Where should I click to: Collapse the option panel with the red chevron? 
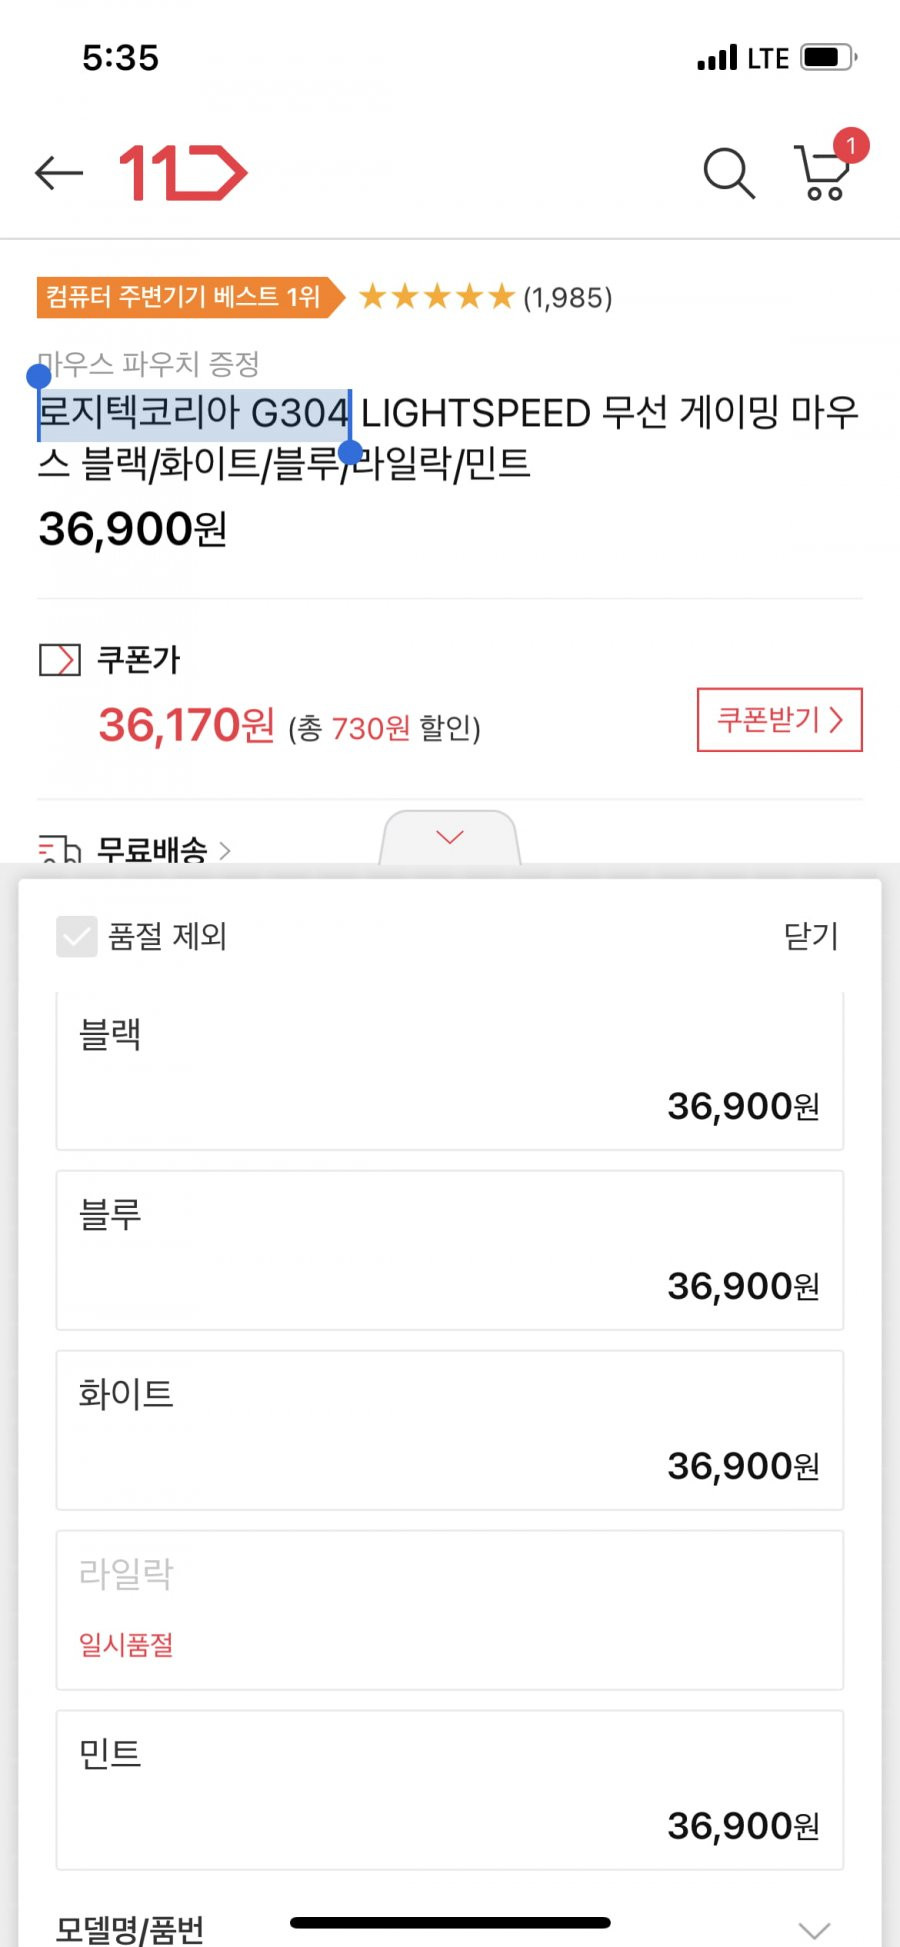(x=450, y=837)
